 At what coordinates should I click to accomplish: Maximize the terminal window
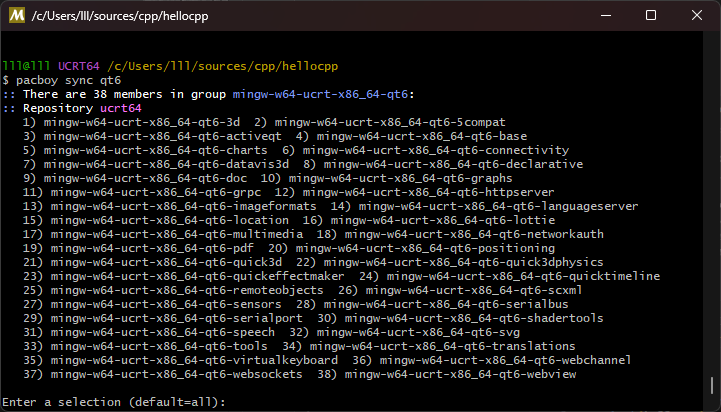(x=651, y=16)
